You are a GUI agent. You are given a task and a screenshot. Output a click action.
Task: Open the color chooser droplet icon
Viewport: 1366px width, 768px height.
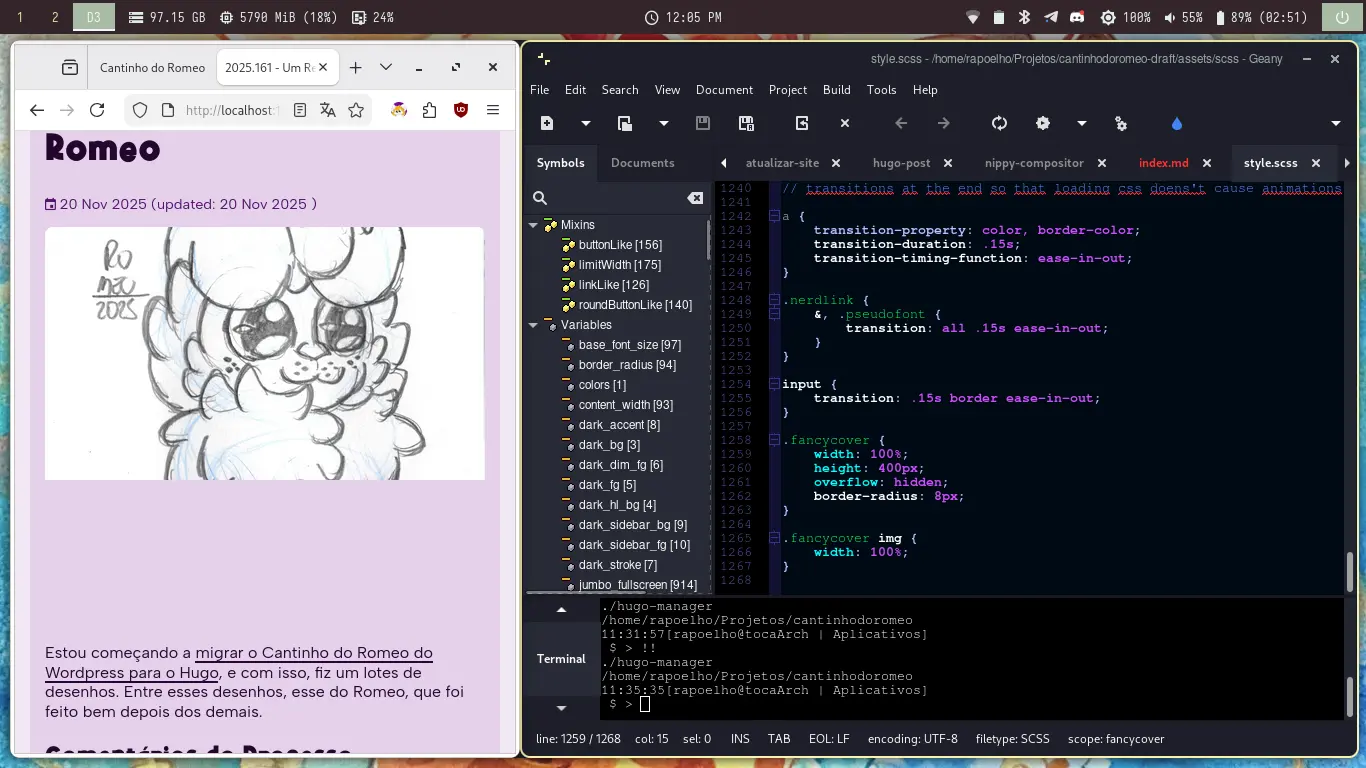(1176, 123)
